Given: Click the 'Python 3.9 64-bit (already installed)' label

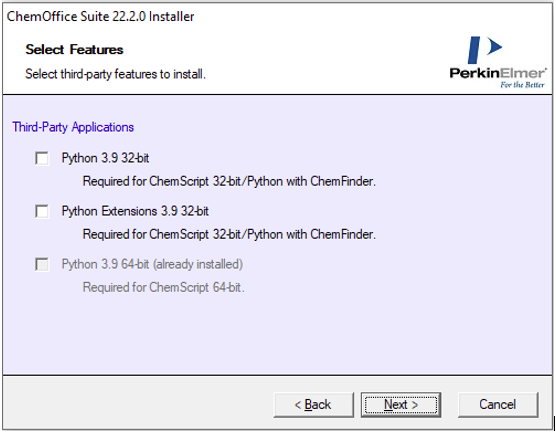Looking at the screenshot, I should tap(152, 265).
